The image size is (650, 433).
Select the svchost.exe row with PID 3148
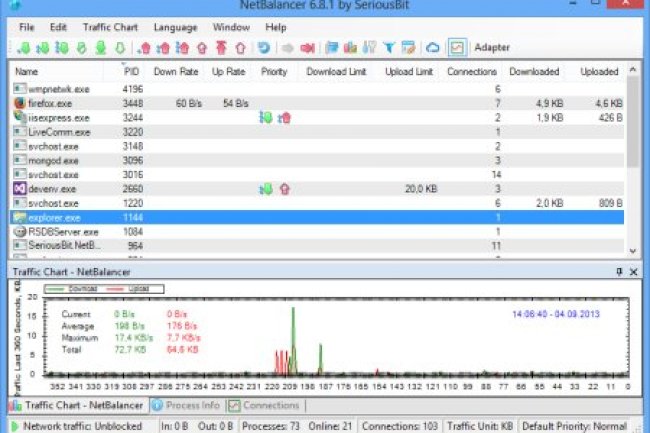(60, 145)
